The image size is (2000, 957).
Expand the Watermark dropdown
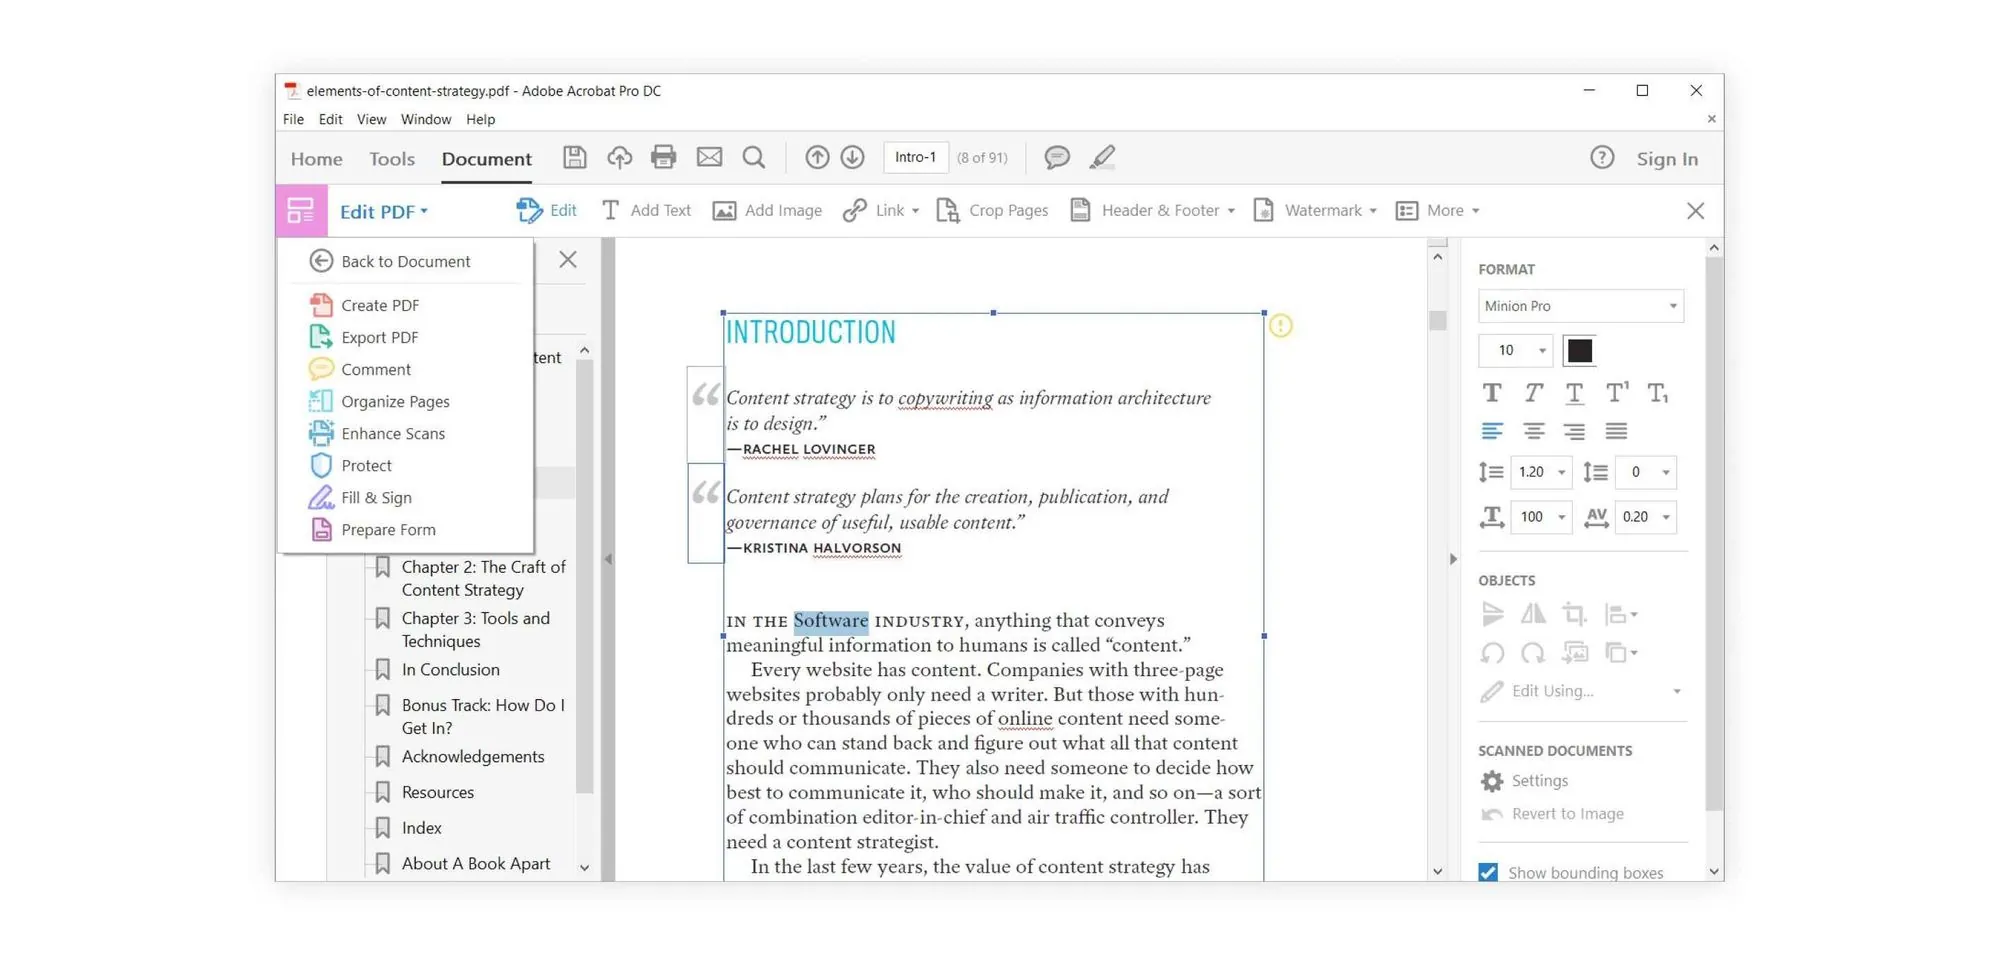point(1372,210)
